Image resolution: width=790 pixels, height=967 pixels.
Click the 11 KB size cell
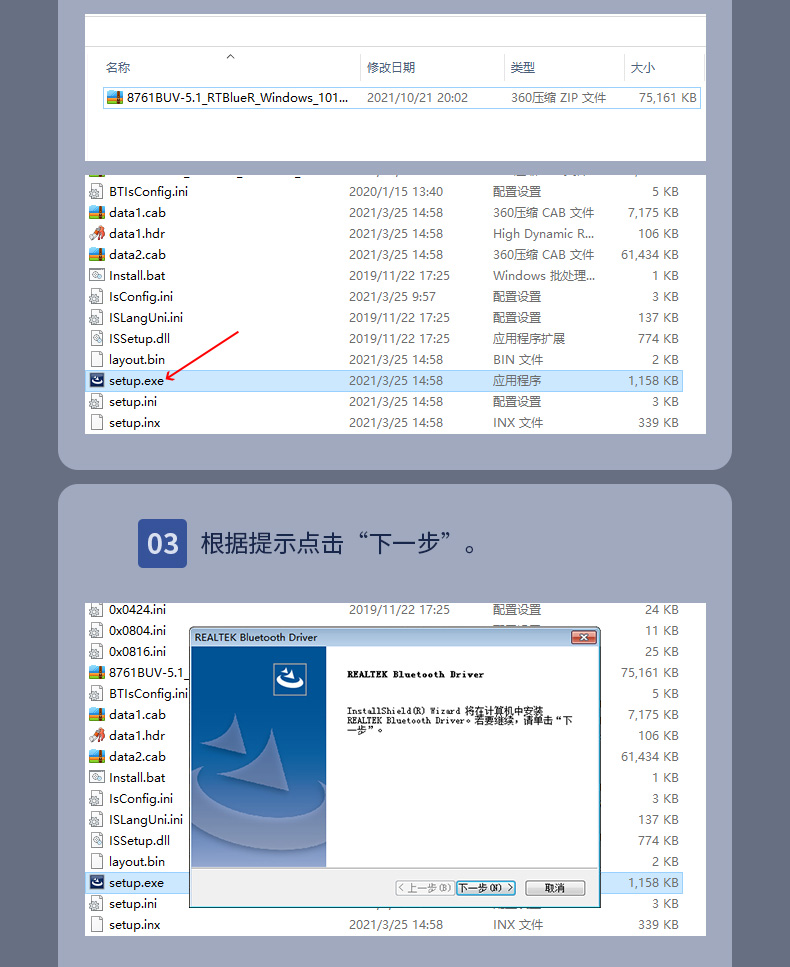(x=662, y=631)
